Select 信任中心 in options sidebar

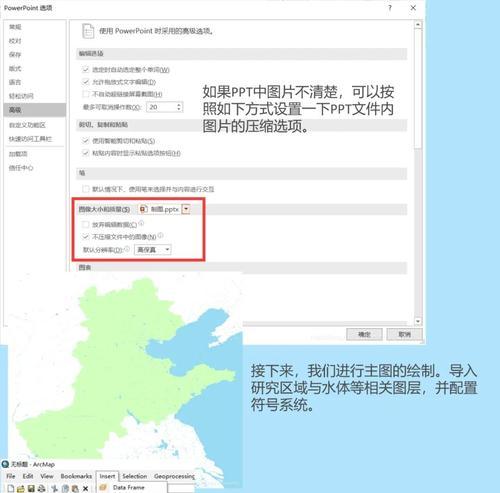click(21, 168)
